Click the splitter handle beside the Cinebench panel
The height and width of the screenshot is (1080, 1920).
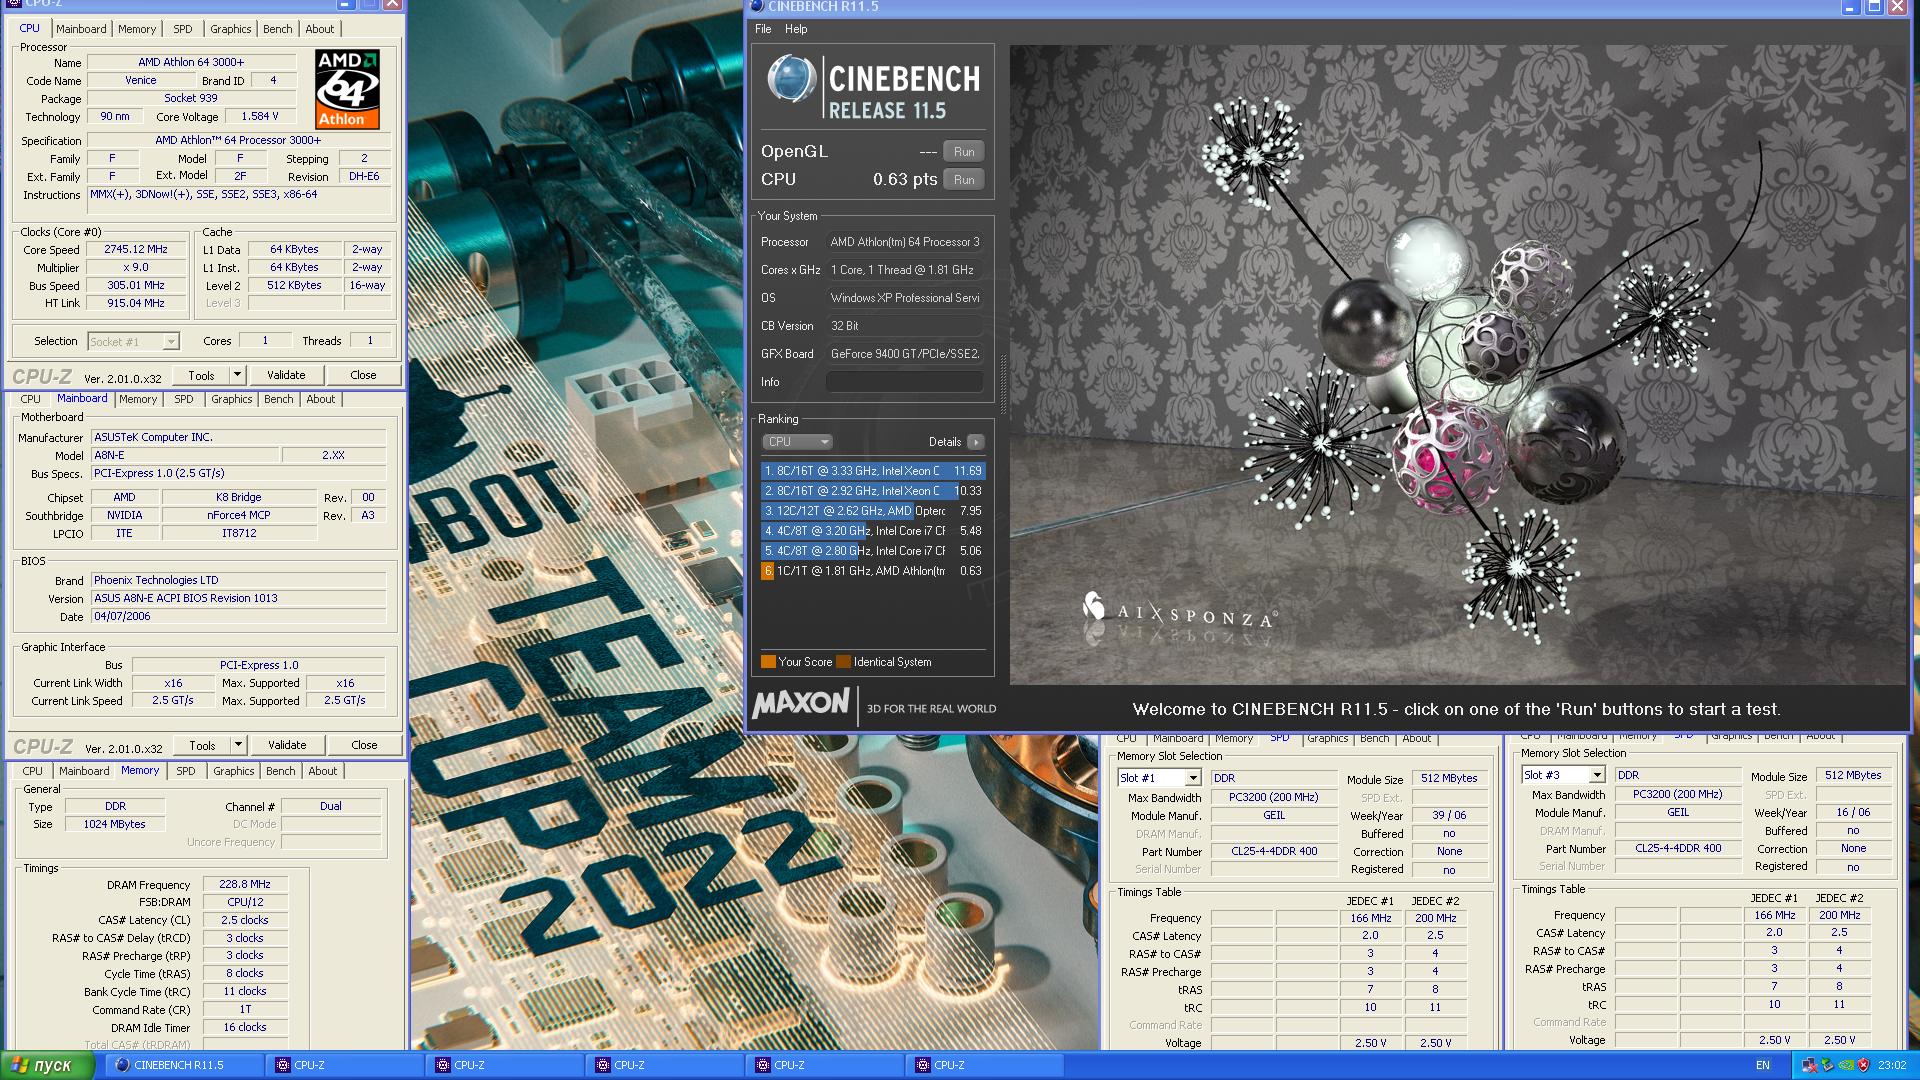1003,383
